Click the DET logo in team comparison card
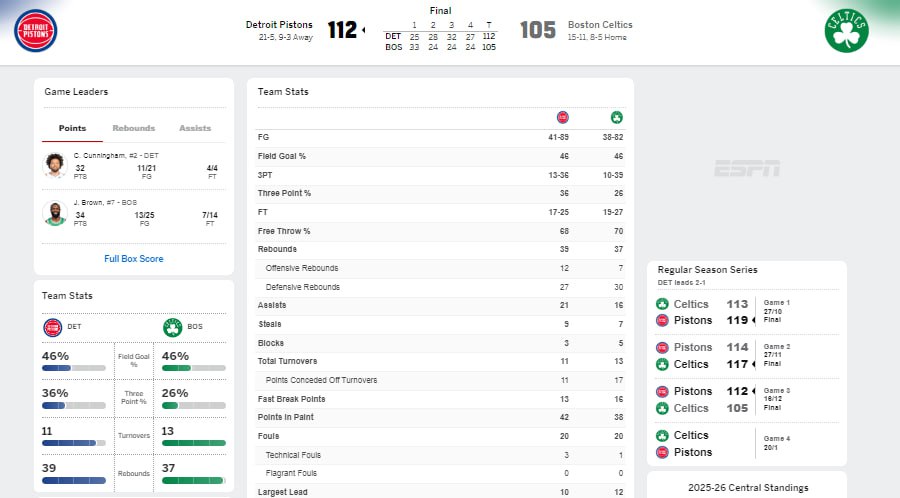Image resolution: width=900 pixels, height=498 pixels. pyautogui.click(x=53, y=327)
